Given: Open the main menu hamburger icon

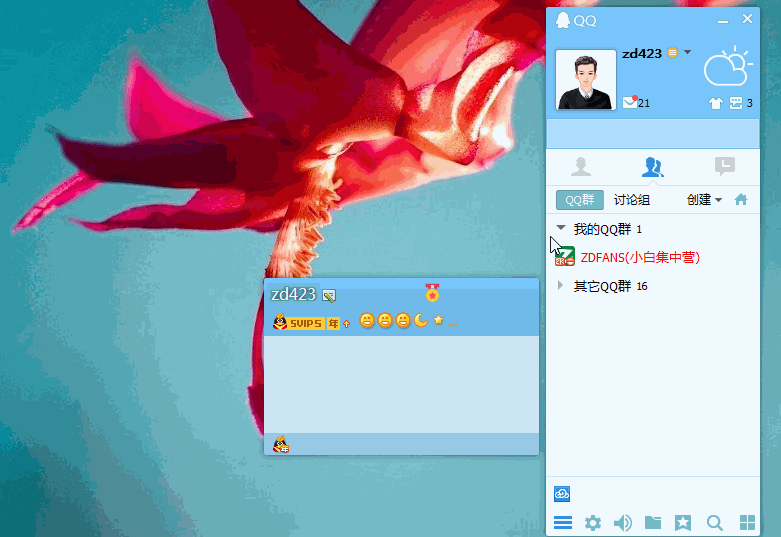Looking at the screenshot, I should (x=563, y=522).
